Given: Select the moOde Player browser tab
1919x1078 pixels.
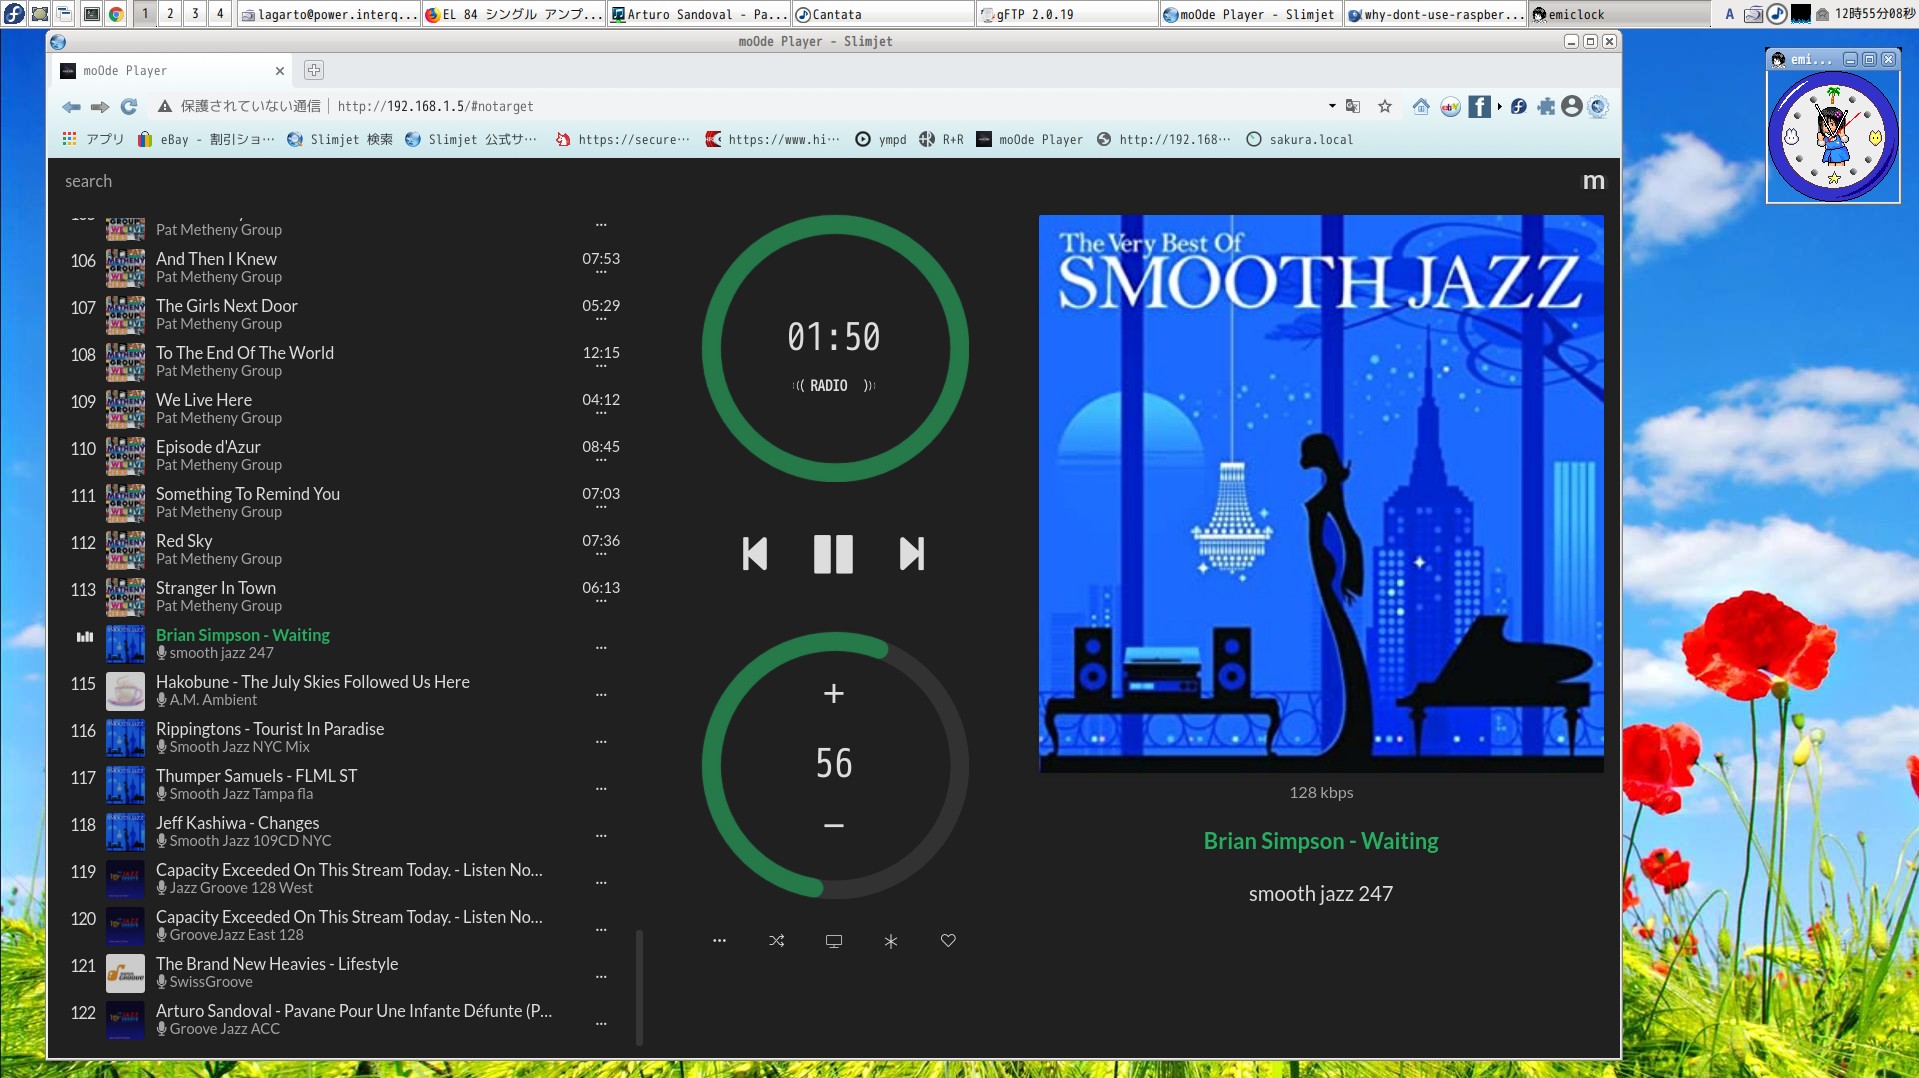Looking at the screenshot, I should click(x=160, y=70).
